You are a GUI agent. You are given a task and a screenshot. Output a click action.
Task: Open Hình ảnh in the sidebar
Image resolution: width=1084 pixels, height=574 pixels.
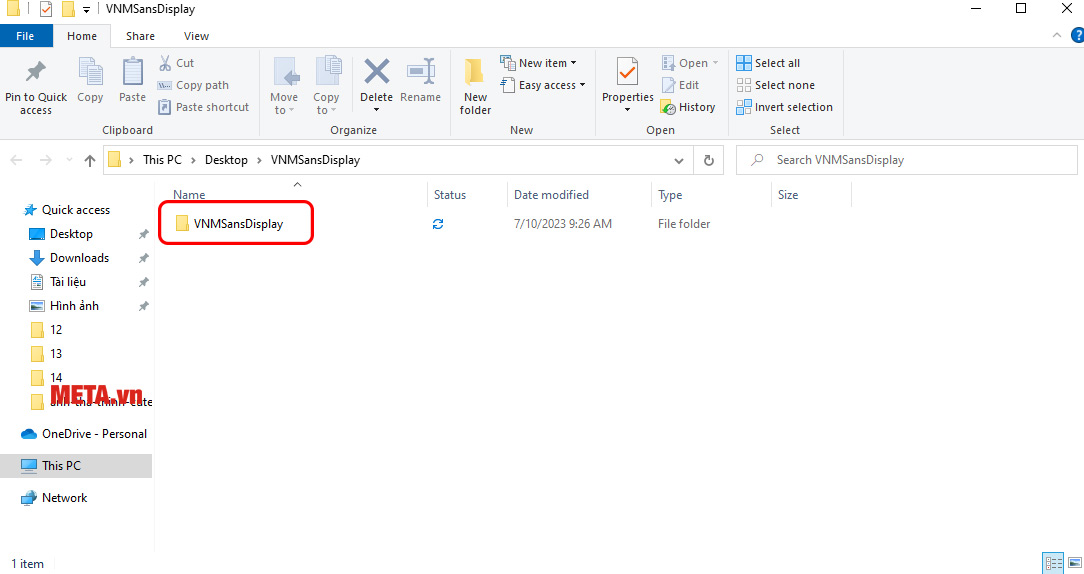click(64, 306)
